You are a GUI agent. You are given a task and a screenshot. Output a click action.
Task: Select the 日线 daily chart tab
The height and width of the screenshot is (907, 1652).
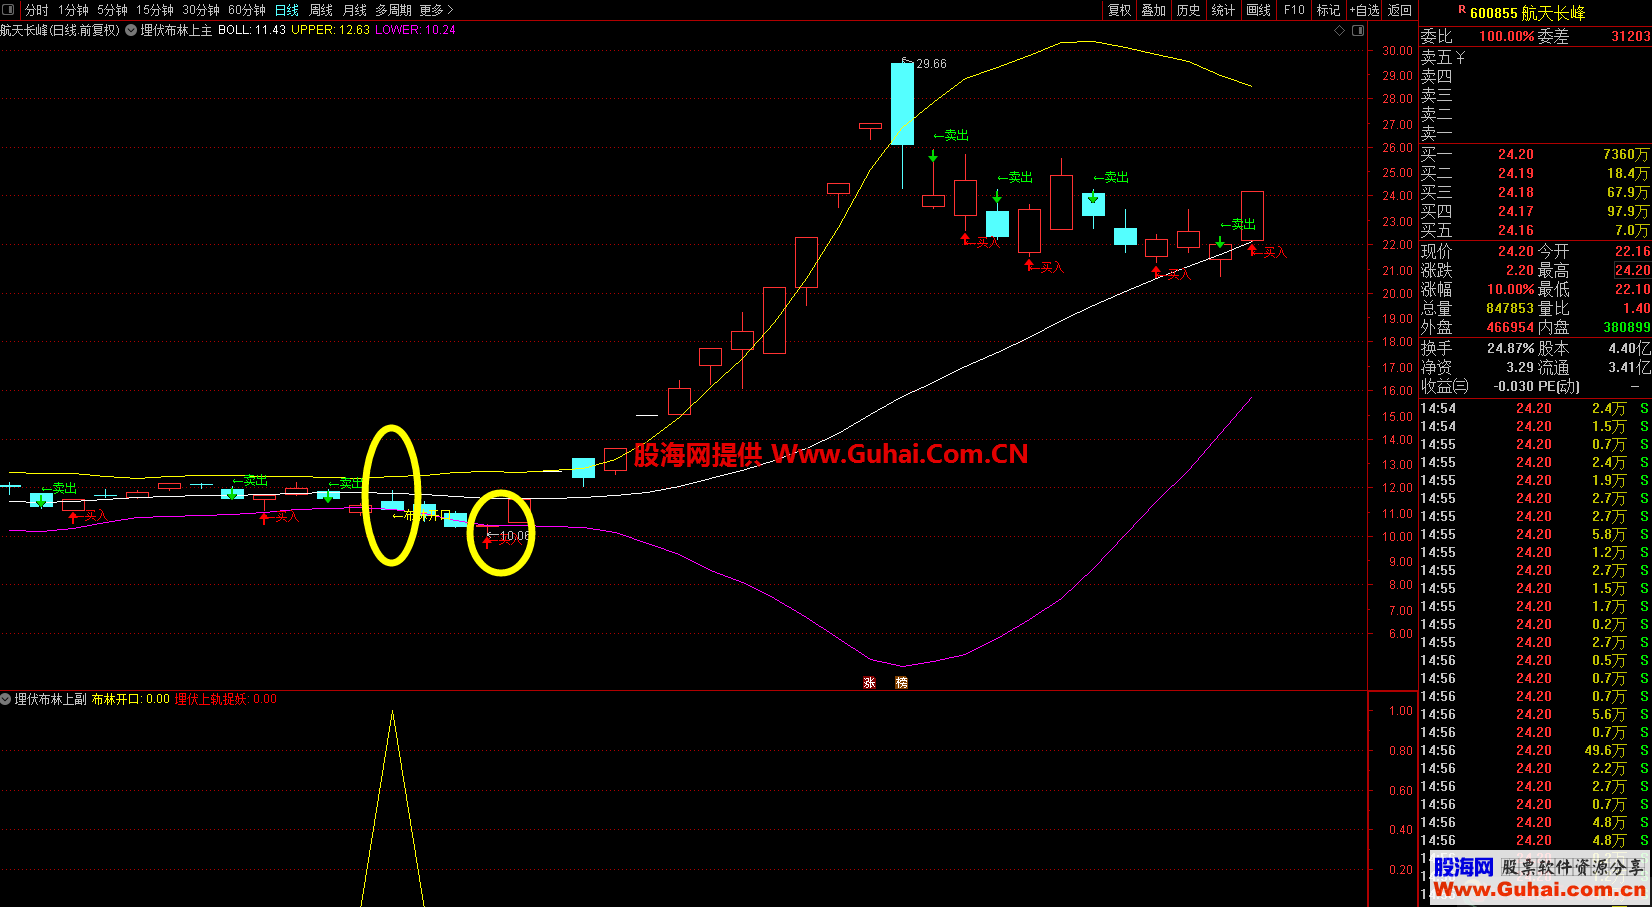coord(287,10)
